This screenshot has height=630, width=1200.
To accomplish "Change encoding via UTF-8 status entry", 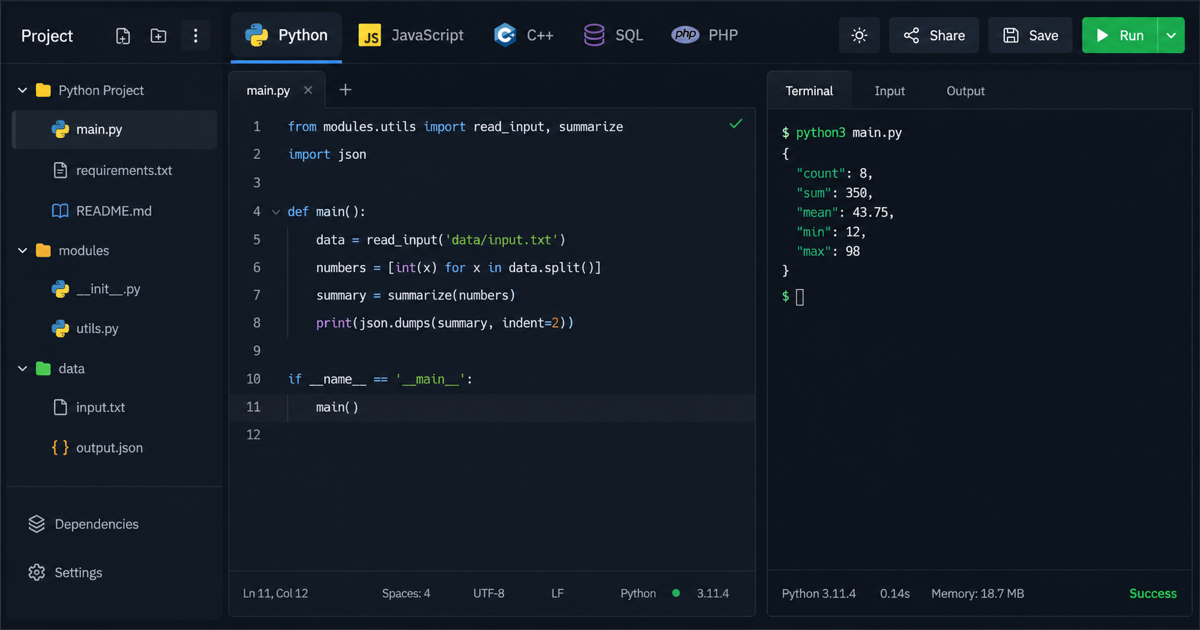I will 489,593.
